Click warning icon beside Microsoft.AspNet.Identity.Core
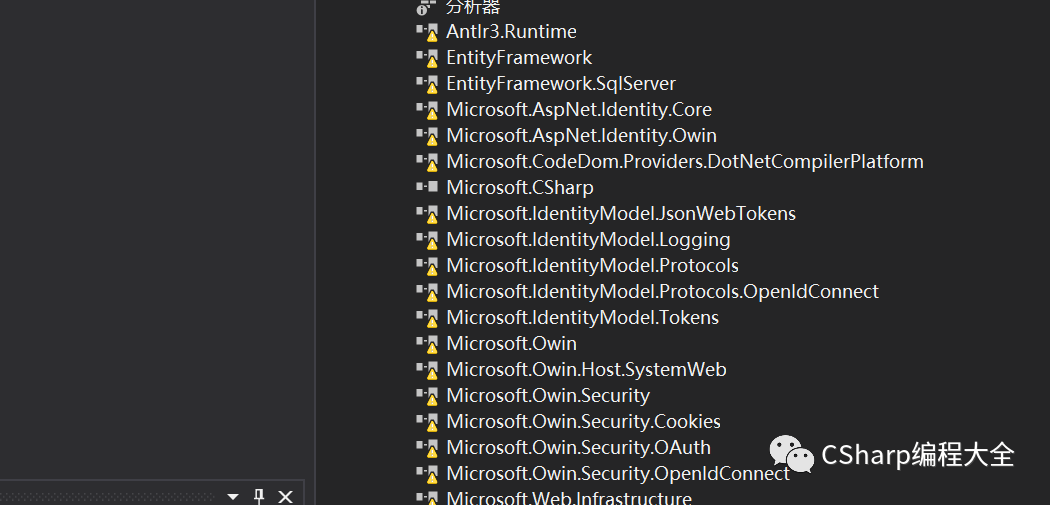This screenshot has height=505, width=1050. (x=427, y=111)
